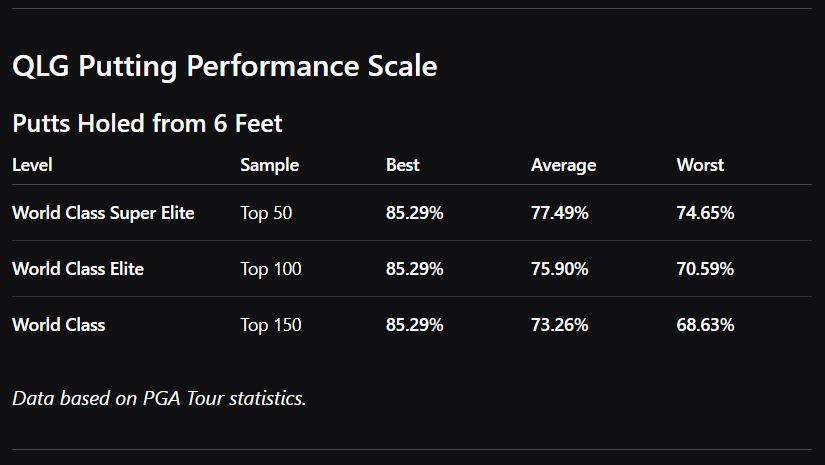
Task: Click the 74.65% worst value
Action: [705, 213]
